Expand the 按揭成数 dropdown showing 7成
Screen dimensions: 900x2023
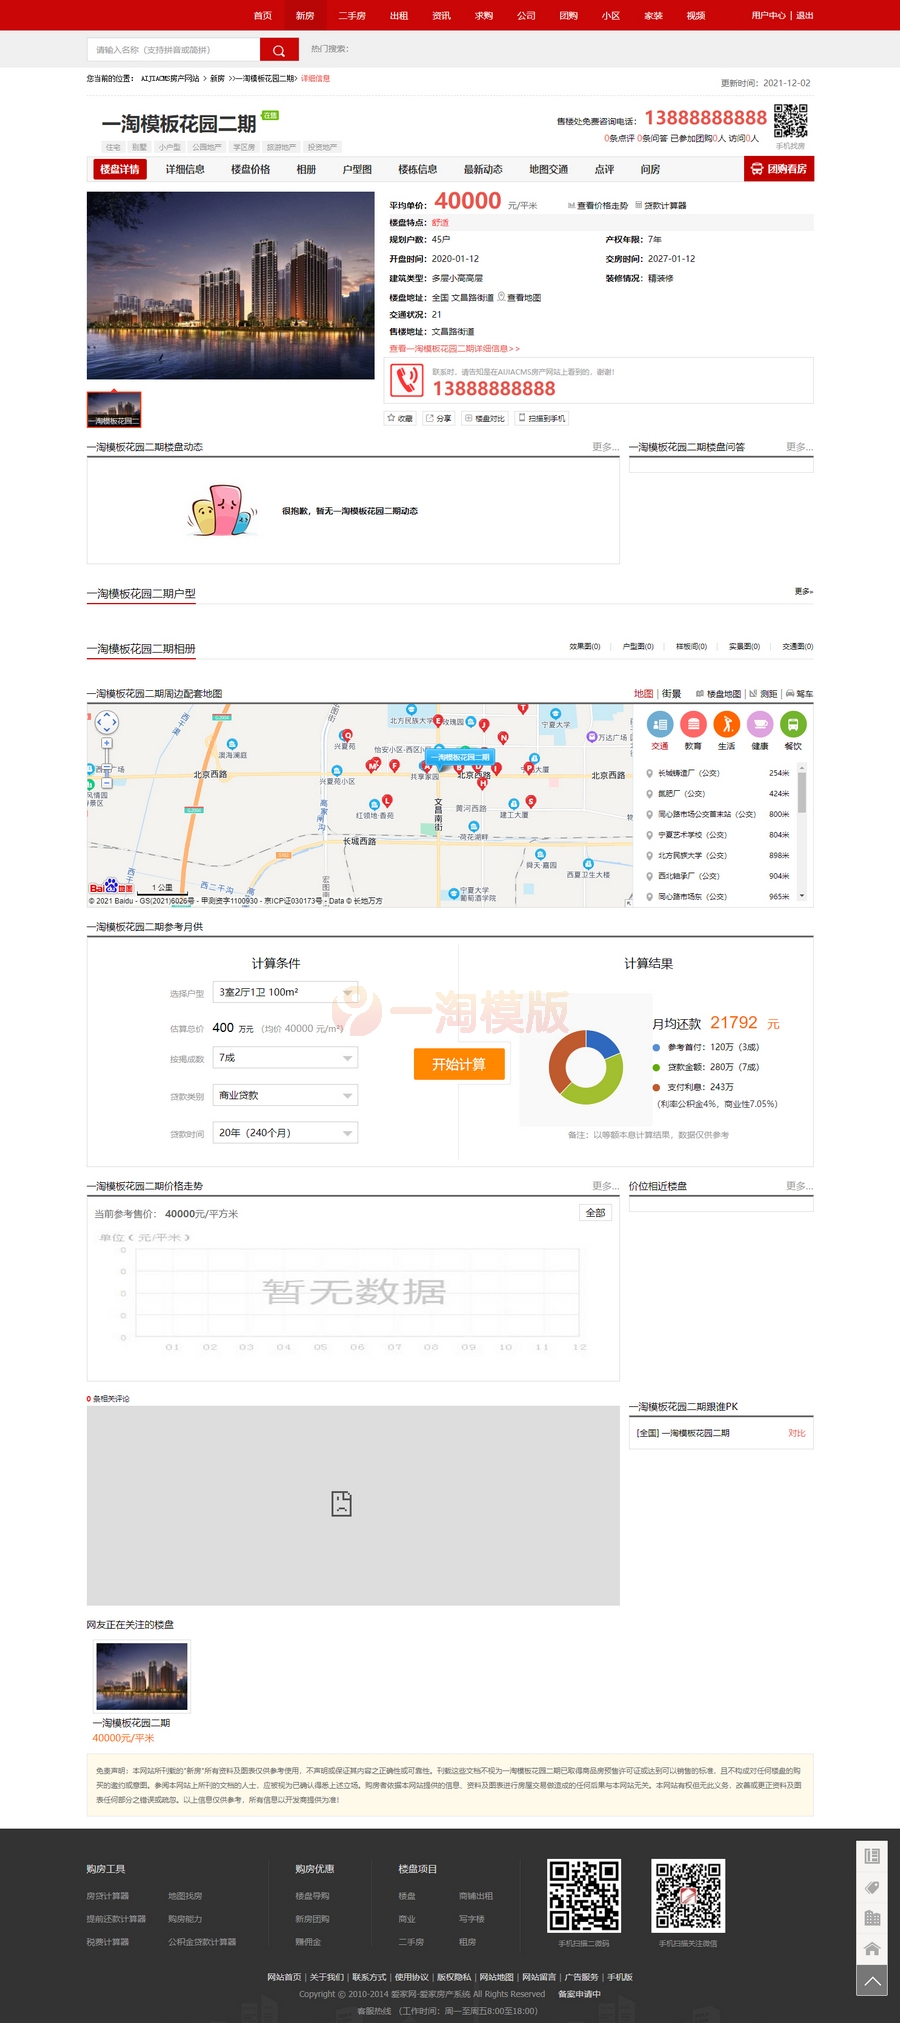pos(286,1058)
